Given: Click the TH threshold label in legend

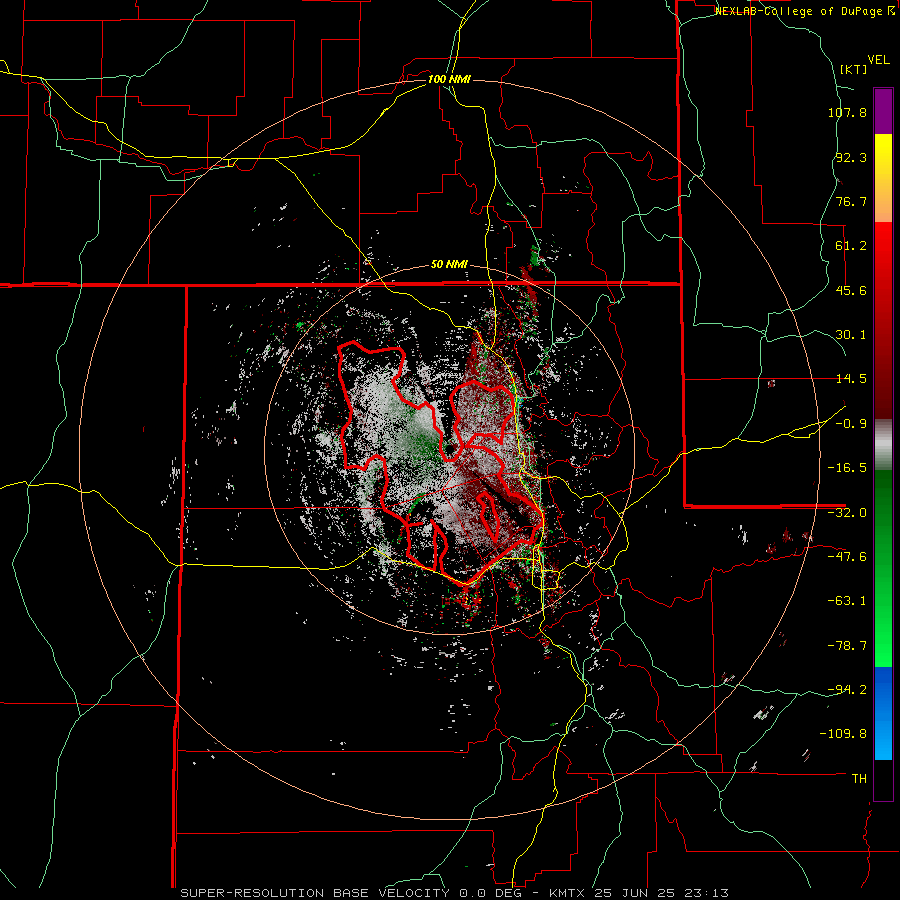Looking at the screenshot, I should click(859, 779).
